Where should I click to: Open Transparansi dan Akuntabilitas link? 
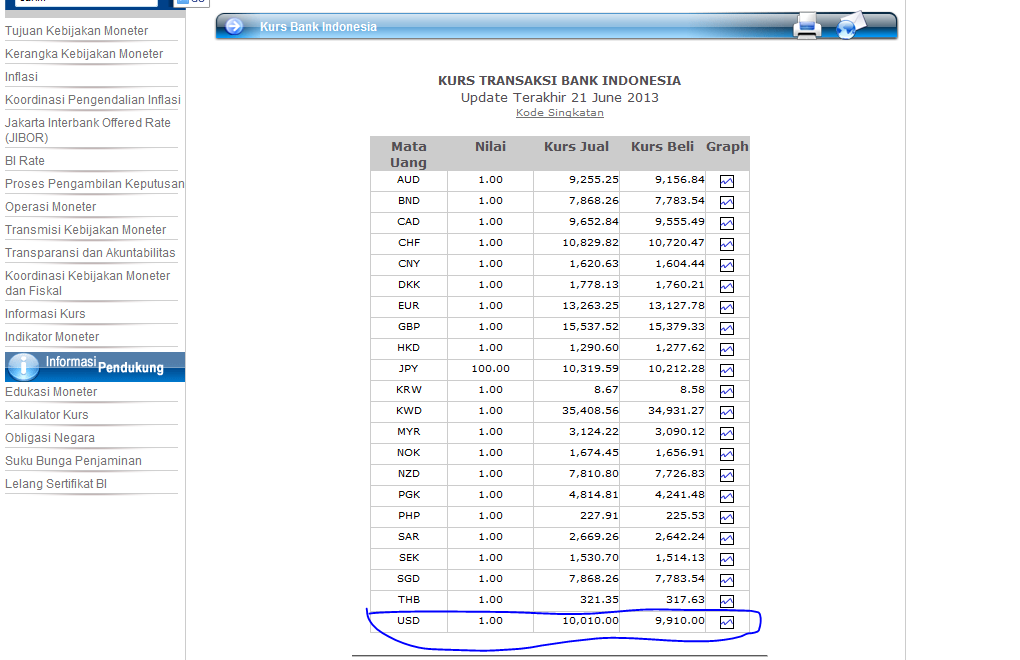(x=90, y=252)
